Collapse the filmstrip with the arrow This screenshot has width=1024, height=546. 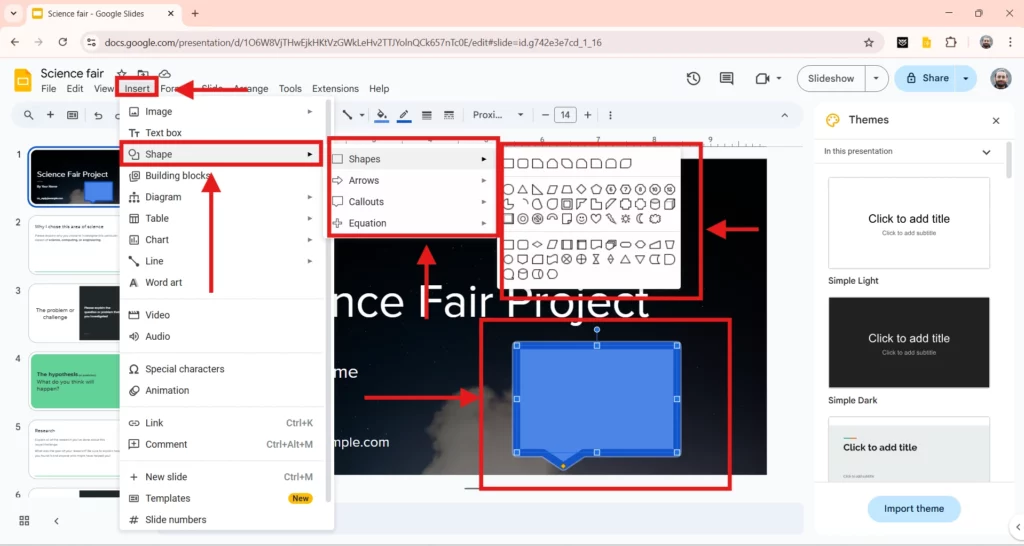pyautogui.click(x=56, y=521)
